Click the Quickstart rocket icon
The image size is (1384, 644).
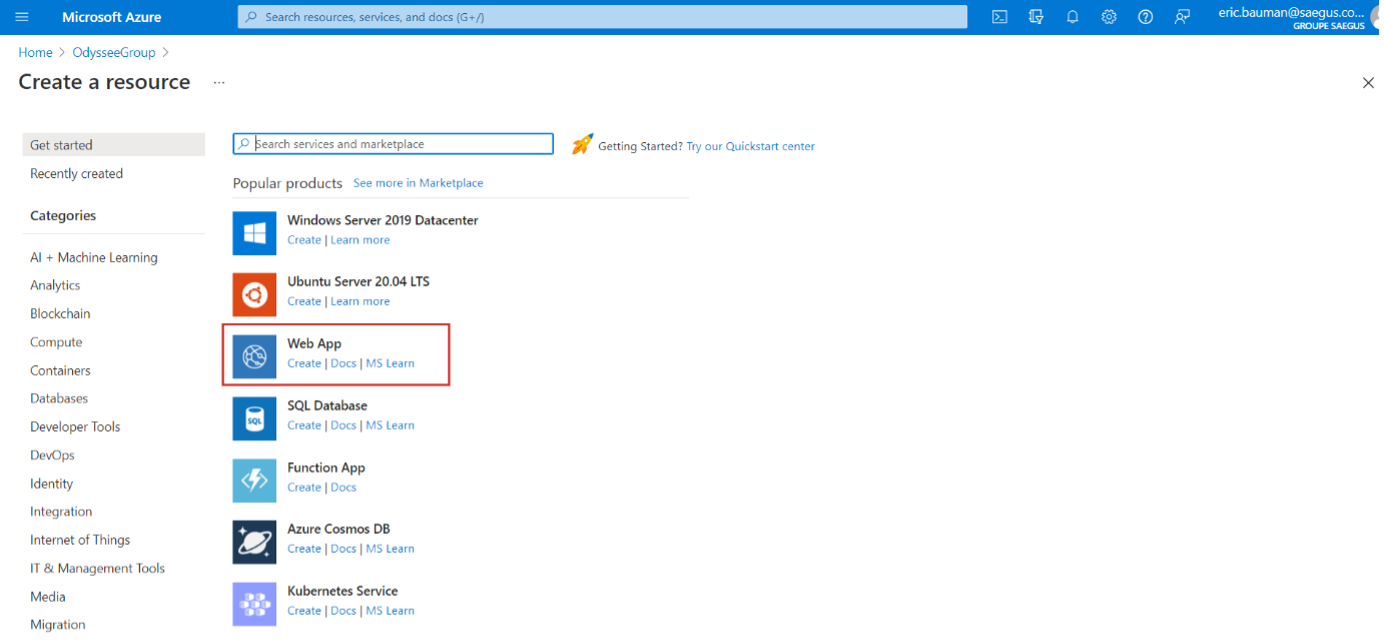coord(582,145)
